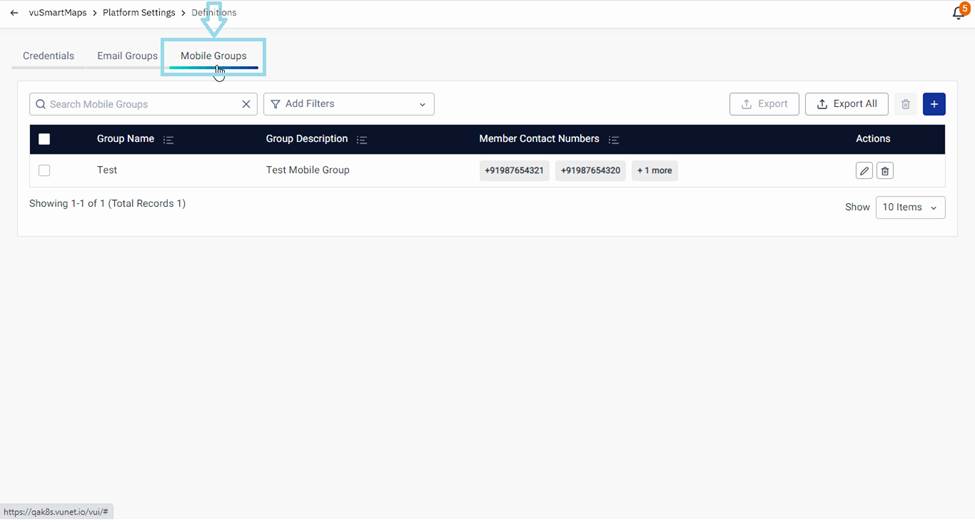Switch to the Email Groups tab
Viewport: 975px width, 522px height.
[x=127, y=56]
